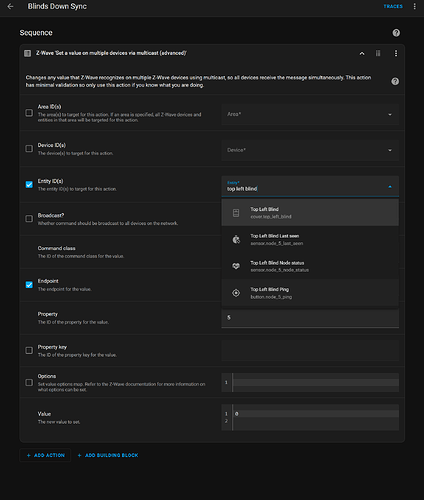The height and width of the screenshot is (500, 424).
Task: Go back using the arrow icon
Action: click(x=10, y=6)
